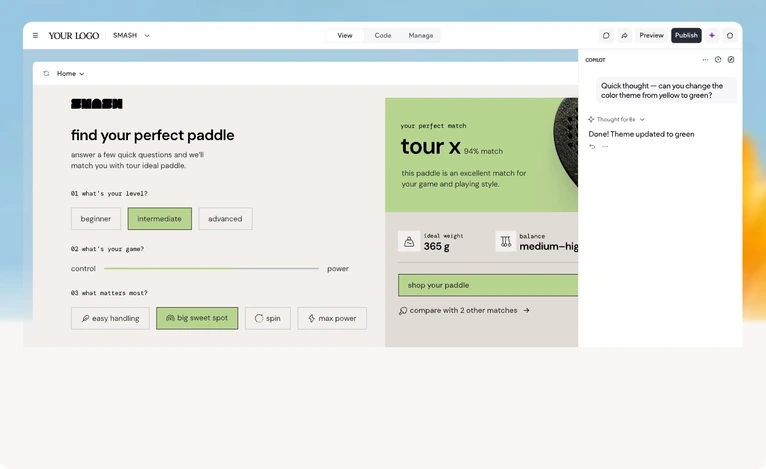This screenshot has width=766, height=469.
Task: Click the Publish button
Action: tap(686, 36)
